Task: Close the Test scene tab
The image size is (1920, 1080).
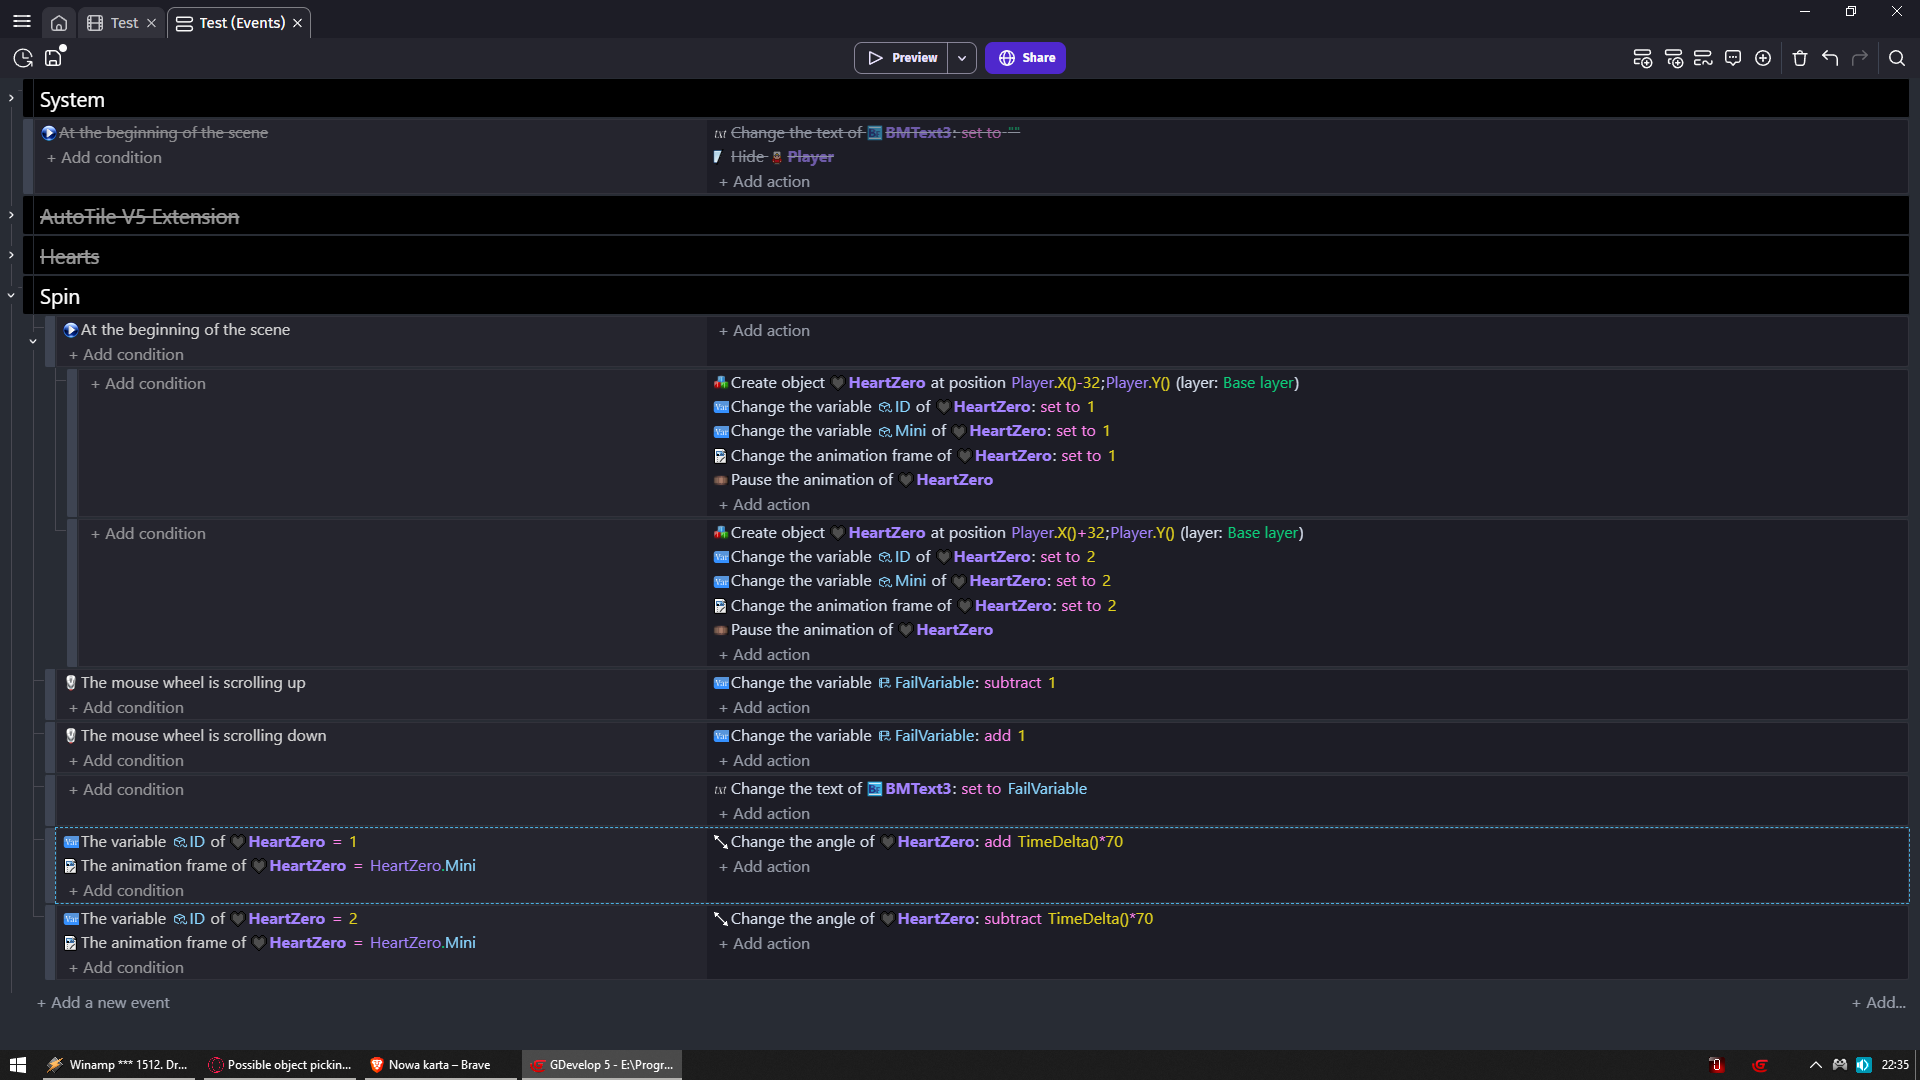Action: (x=151, y=23)
